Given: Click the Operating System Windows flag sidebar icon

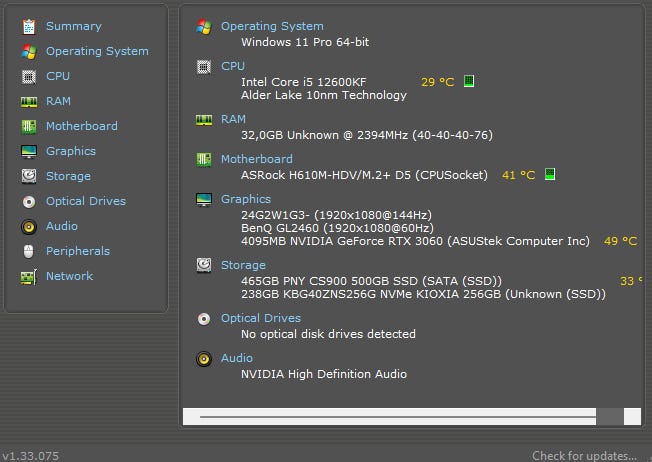Looking at the screenshot, I should pyautogui.click(x=29, y=52).
